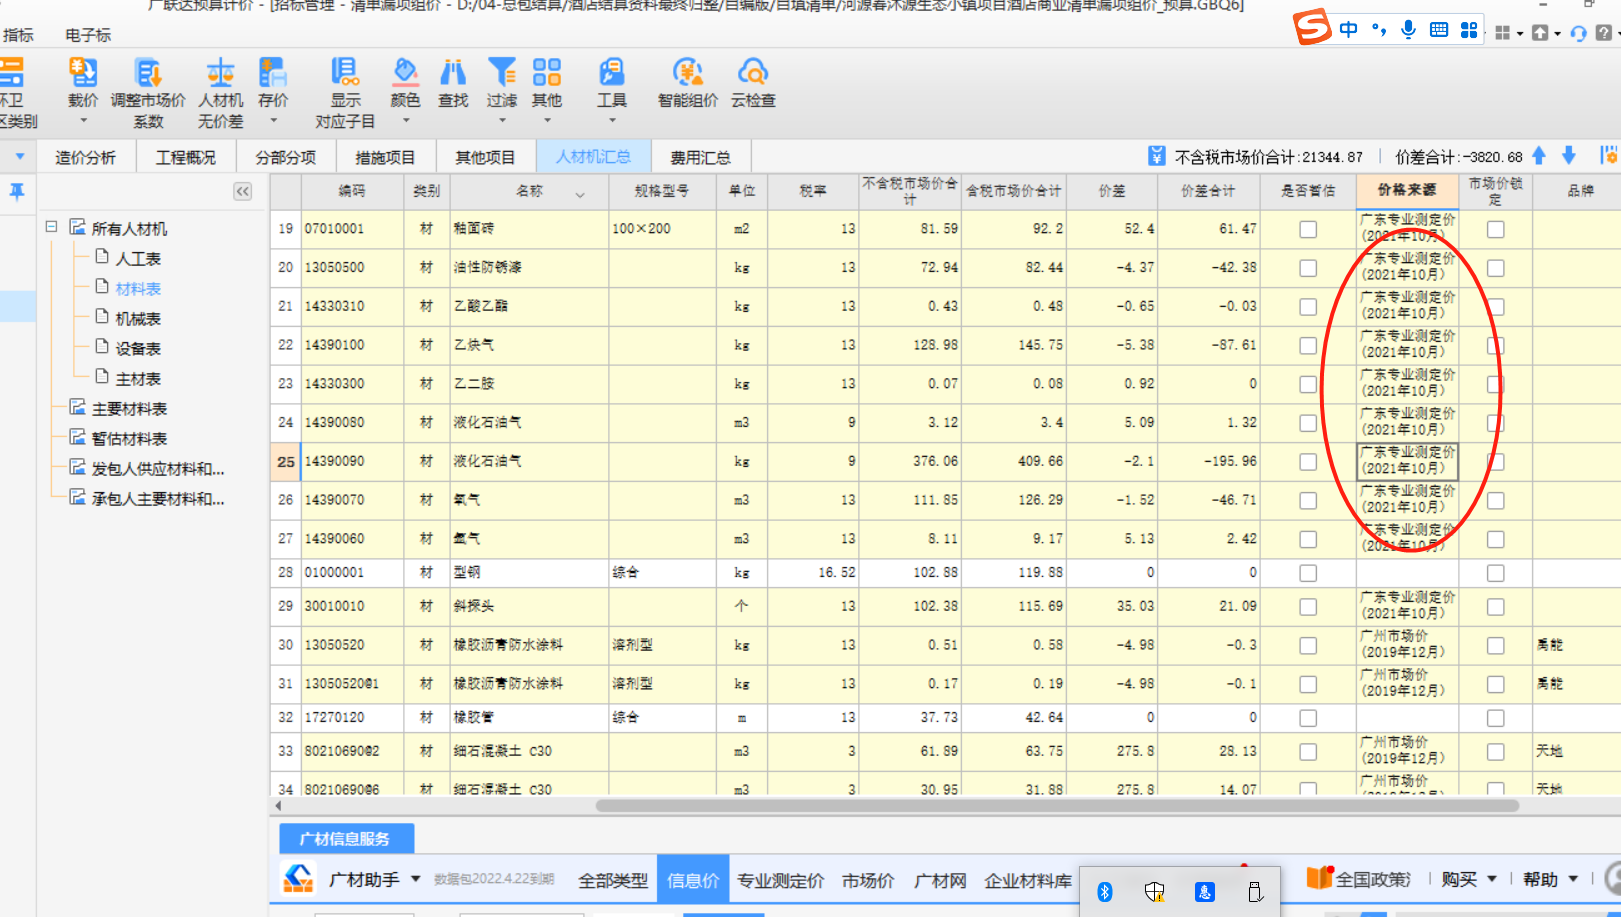Screen dimensions: 1621x917
Task: Click the 显示对应子目 icon
Action: [345, 72]
